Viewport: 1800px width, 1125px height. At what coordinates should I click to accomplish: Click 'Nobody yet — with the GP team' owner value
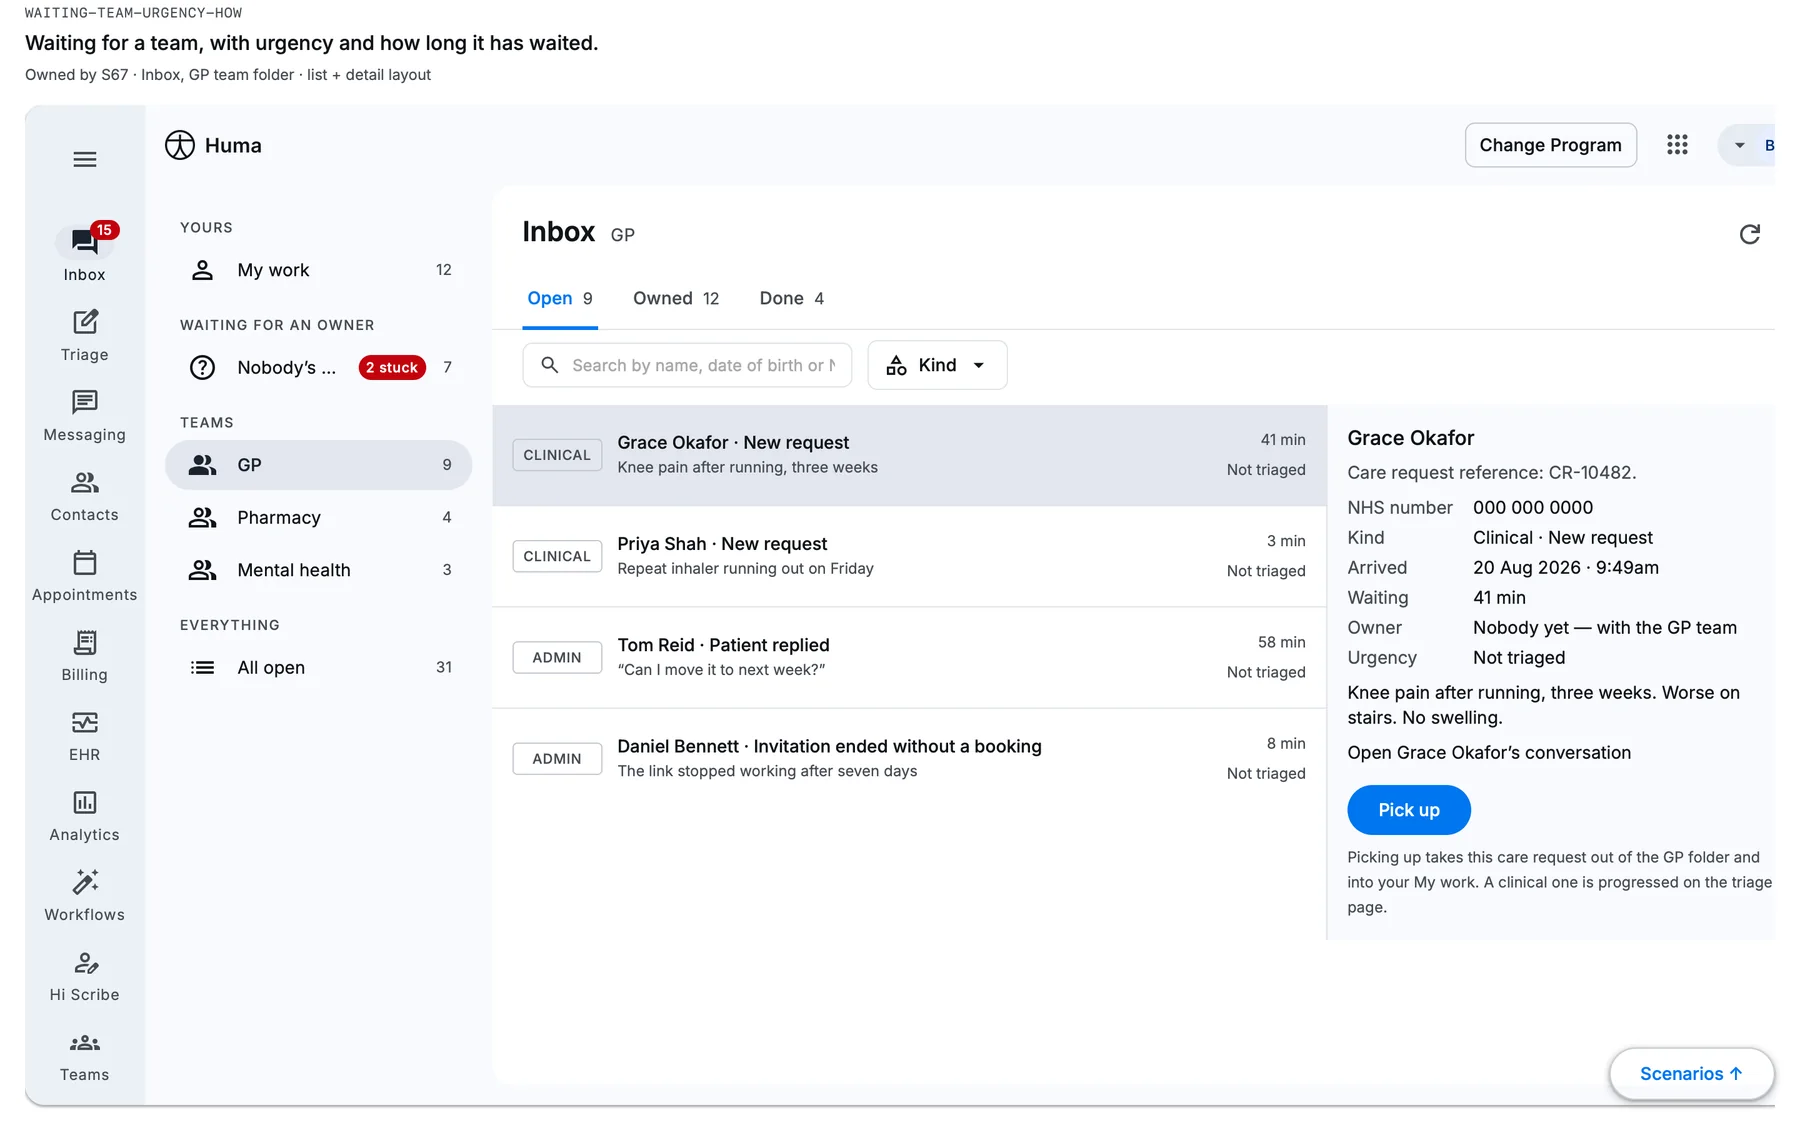click(x=1605, y=628)
